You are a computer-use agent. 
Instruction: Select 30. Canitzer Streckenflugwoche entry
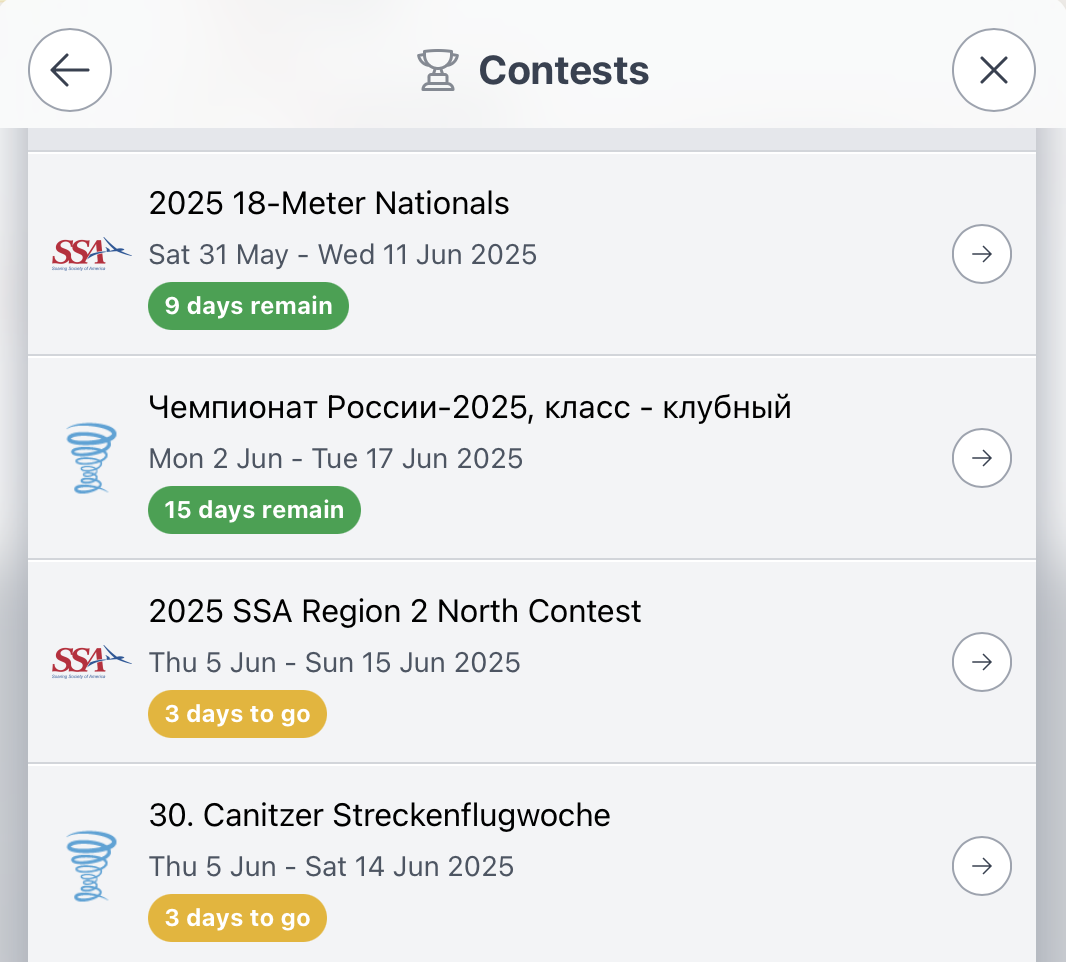click(x=379, y=815)
